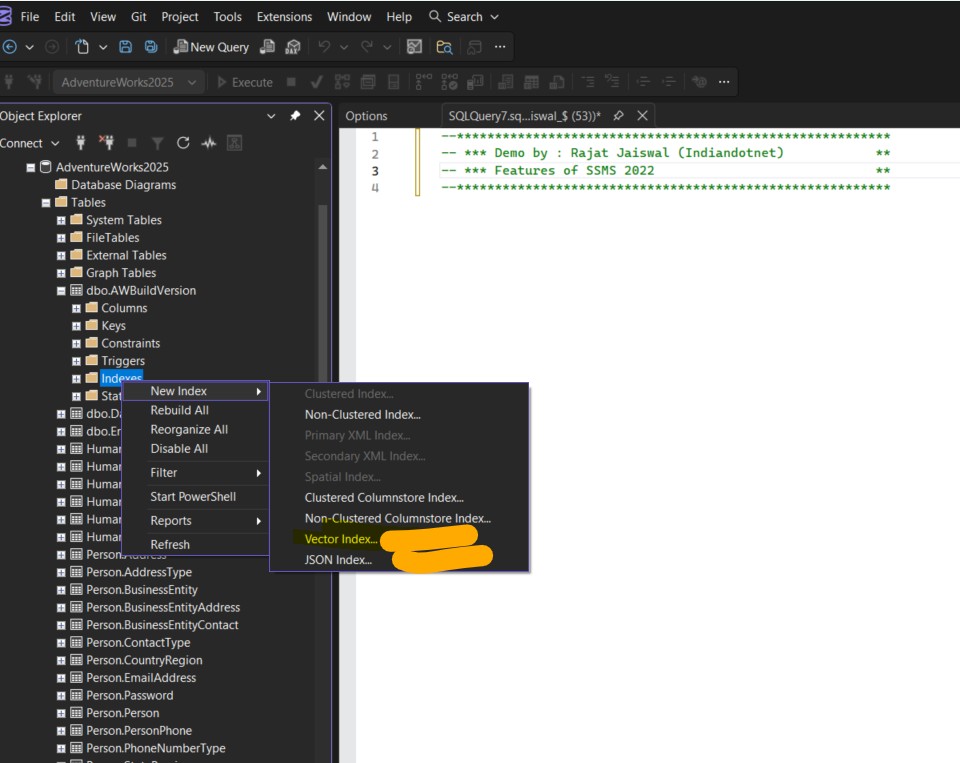This screenshot has width=960, height=763.
Task: Open the Tools menu
Action: [226, 16]
